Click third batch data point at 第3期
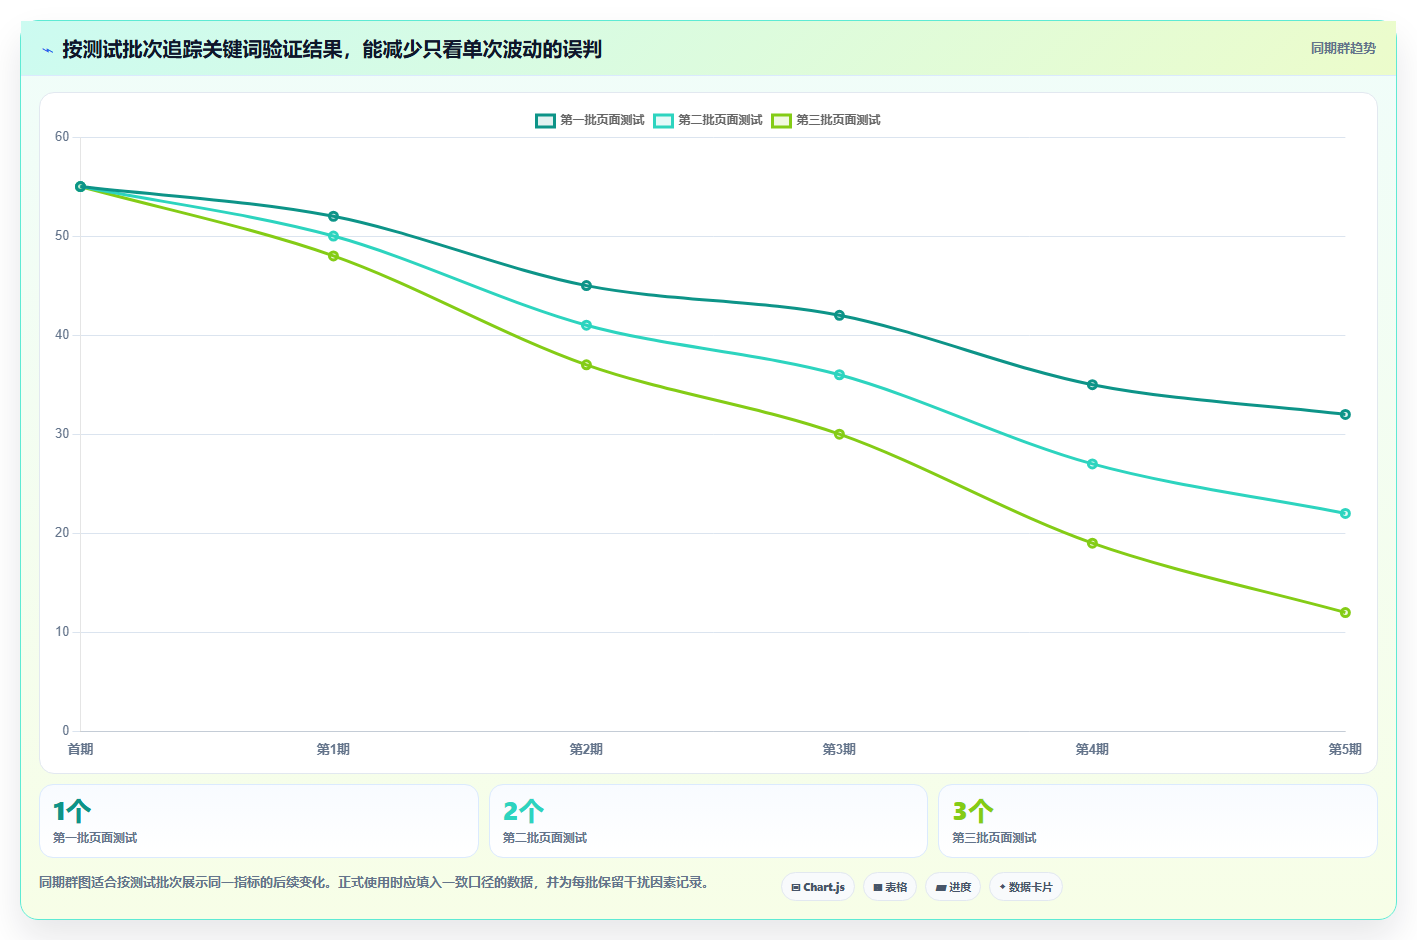Screen dimensions: 1417x940 839,434
